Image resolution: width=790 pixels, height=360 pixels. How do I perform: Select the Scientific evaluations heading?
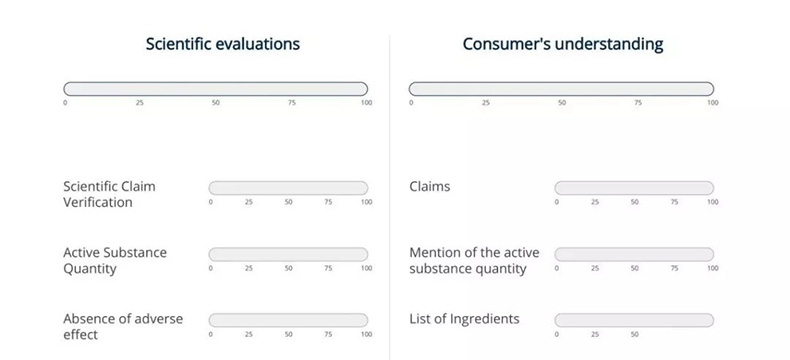[x=223, y=44]
